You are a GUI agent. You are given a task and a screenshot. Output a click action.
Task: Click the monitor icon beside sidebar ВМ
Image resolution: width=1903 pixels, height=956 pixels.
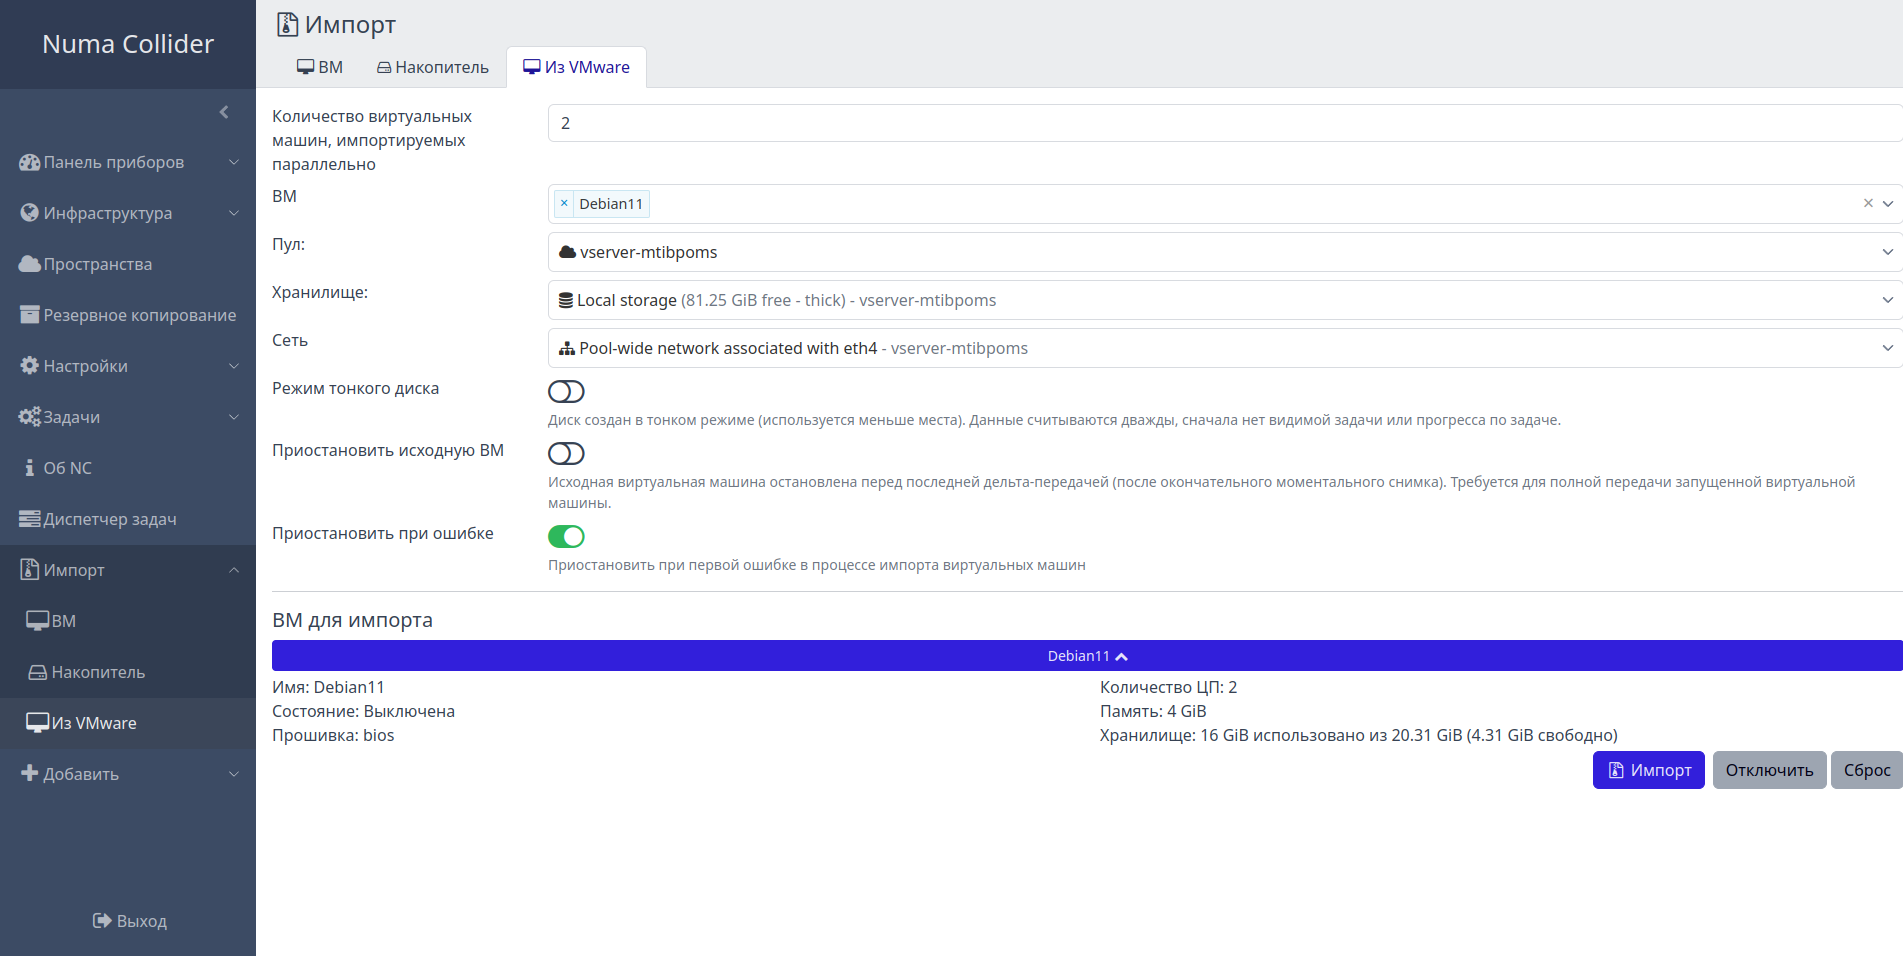coord(38,621)
